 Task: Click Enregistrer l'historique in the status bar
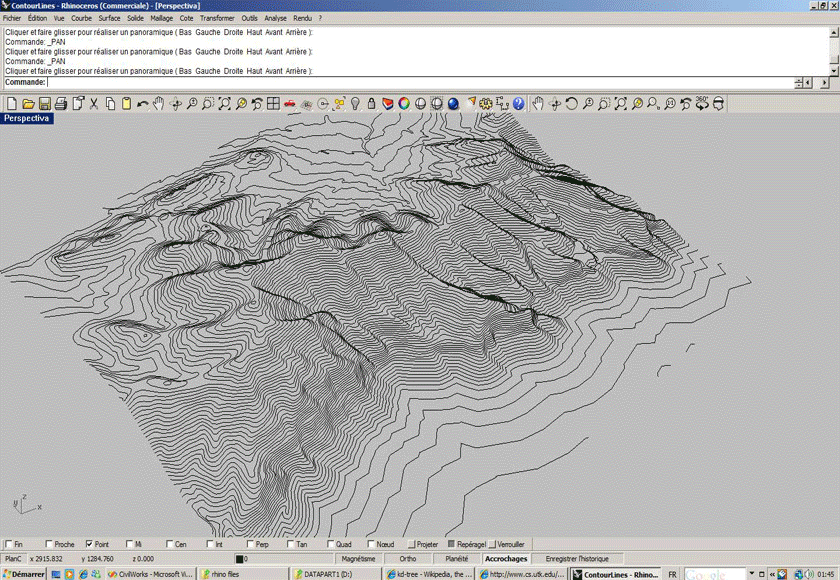(575, 559)
